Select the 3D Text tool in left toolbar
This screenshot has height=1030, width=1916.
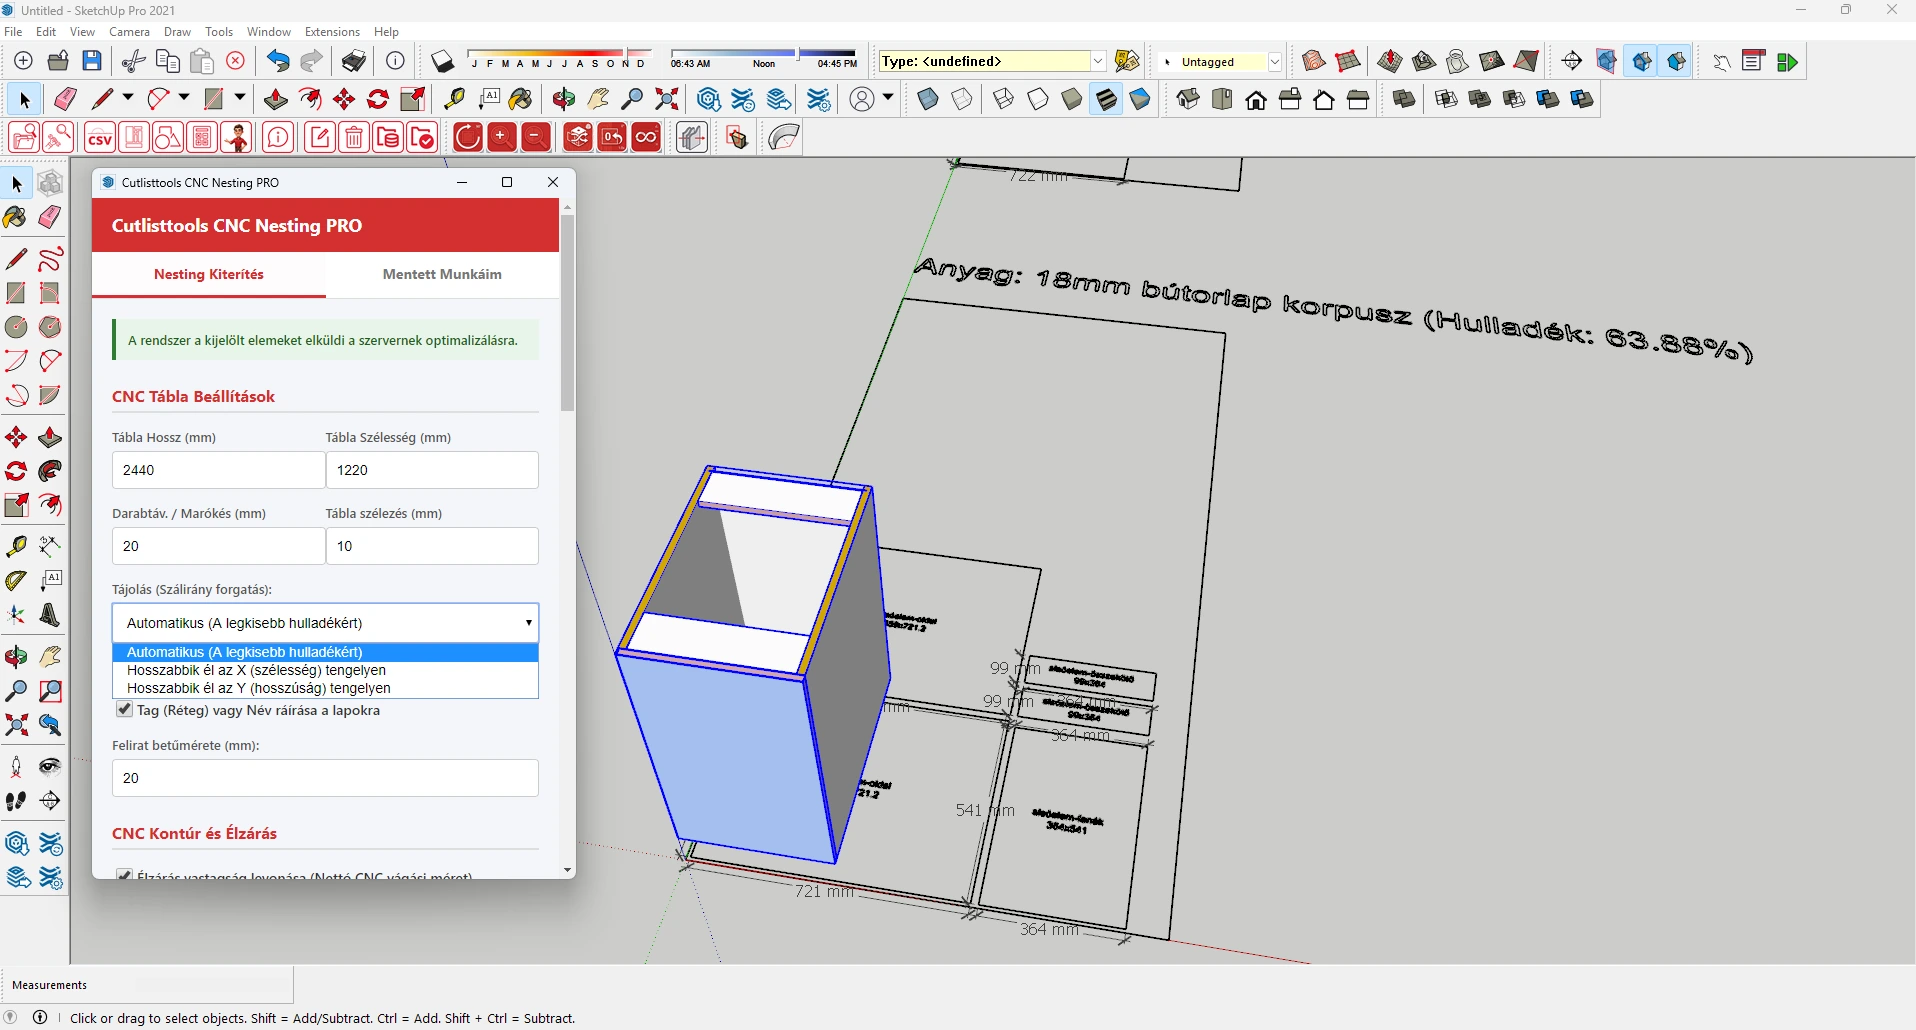[49, 616]
